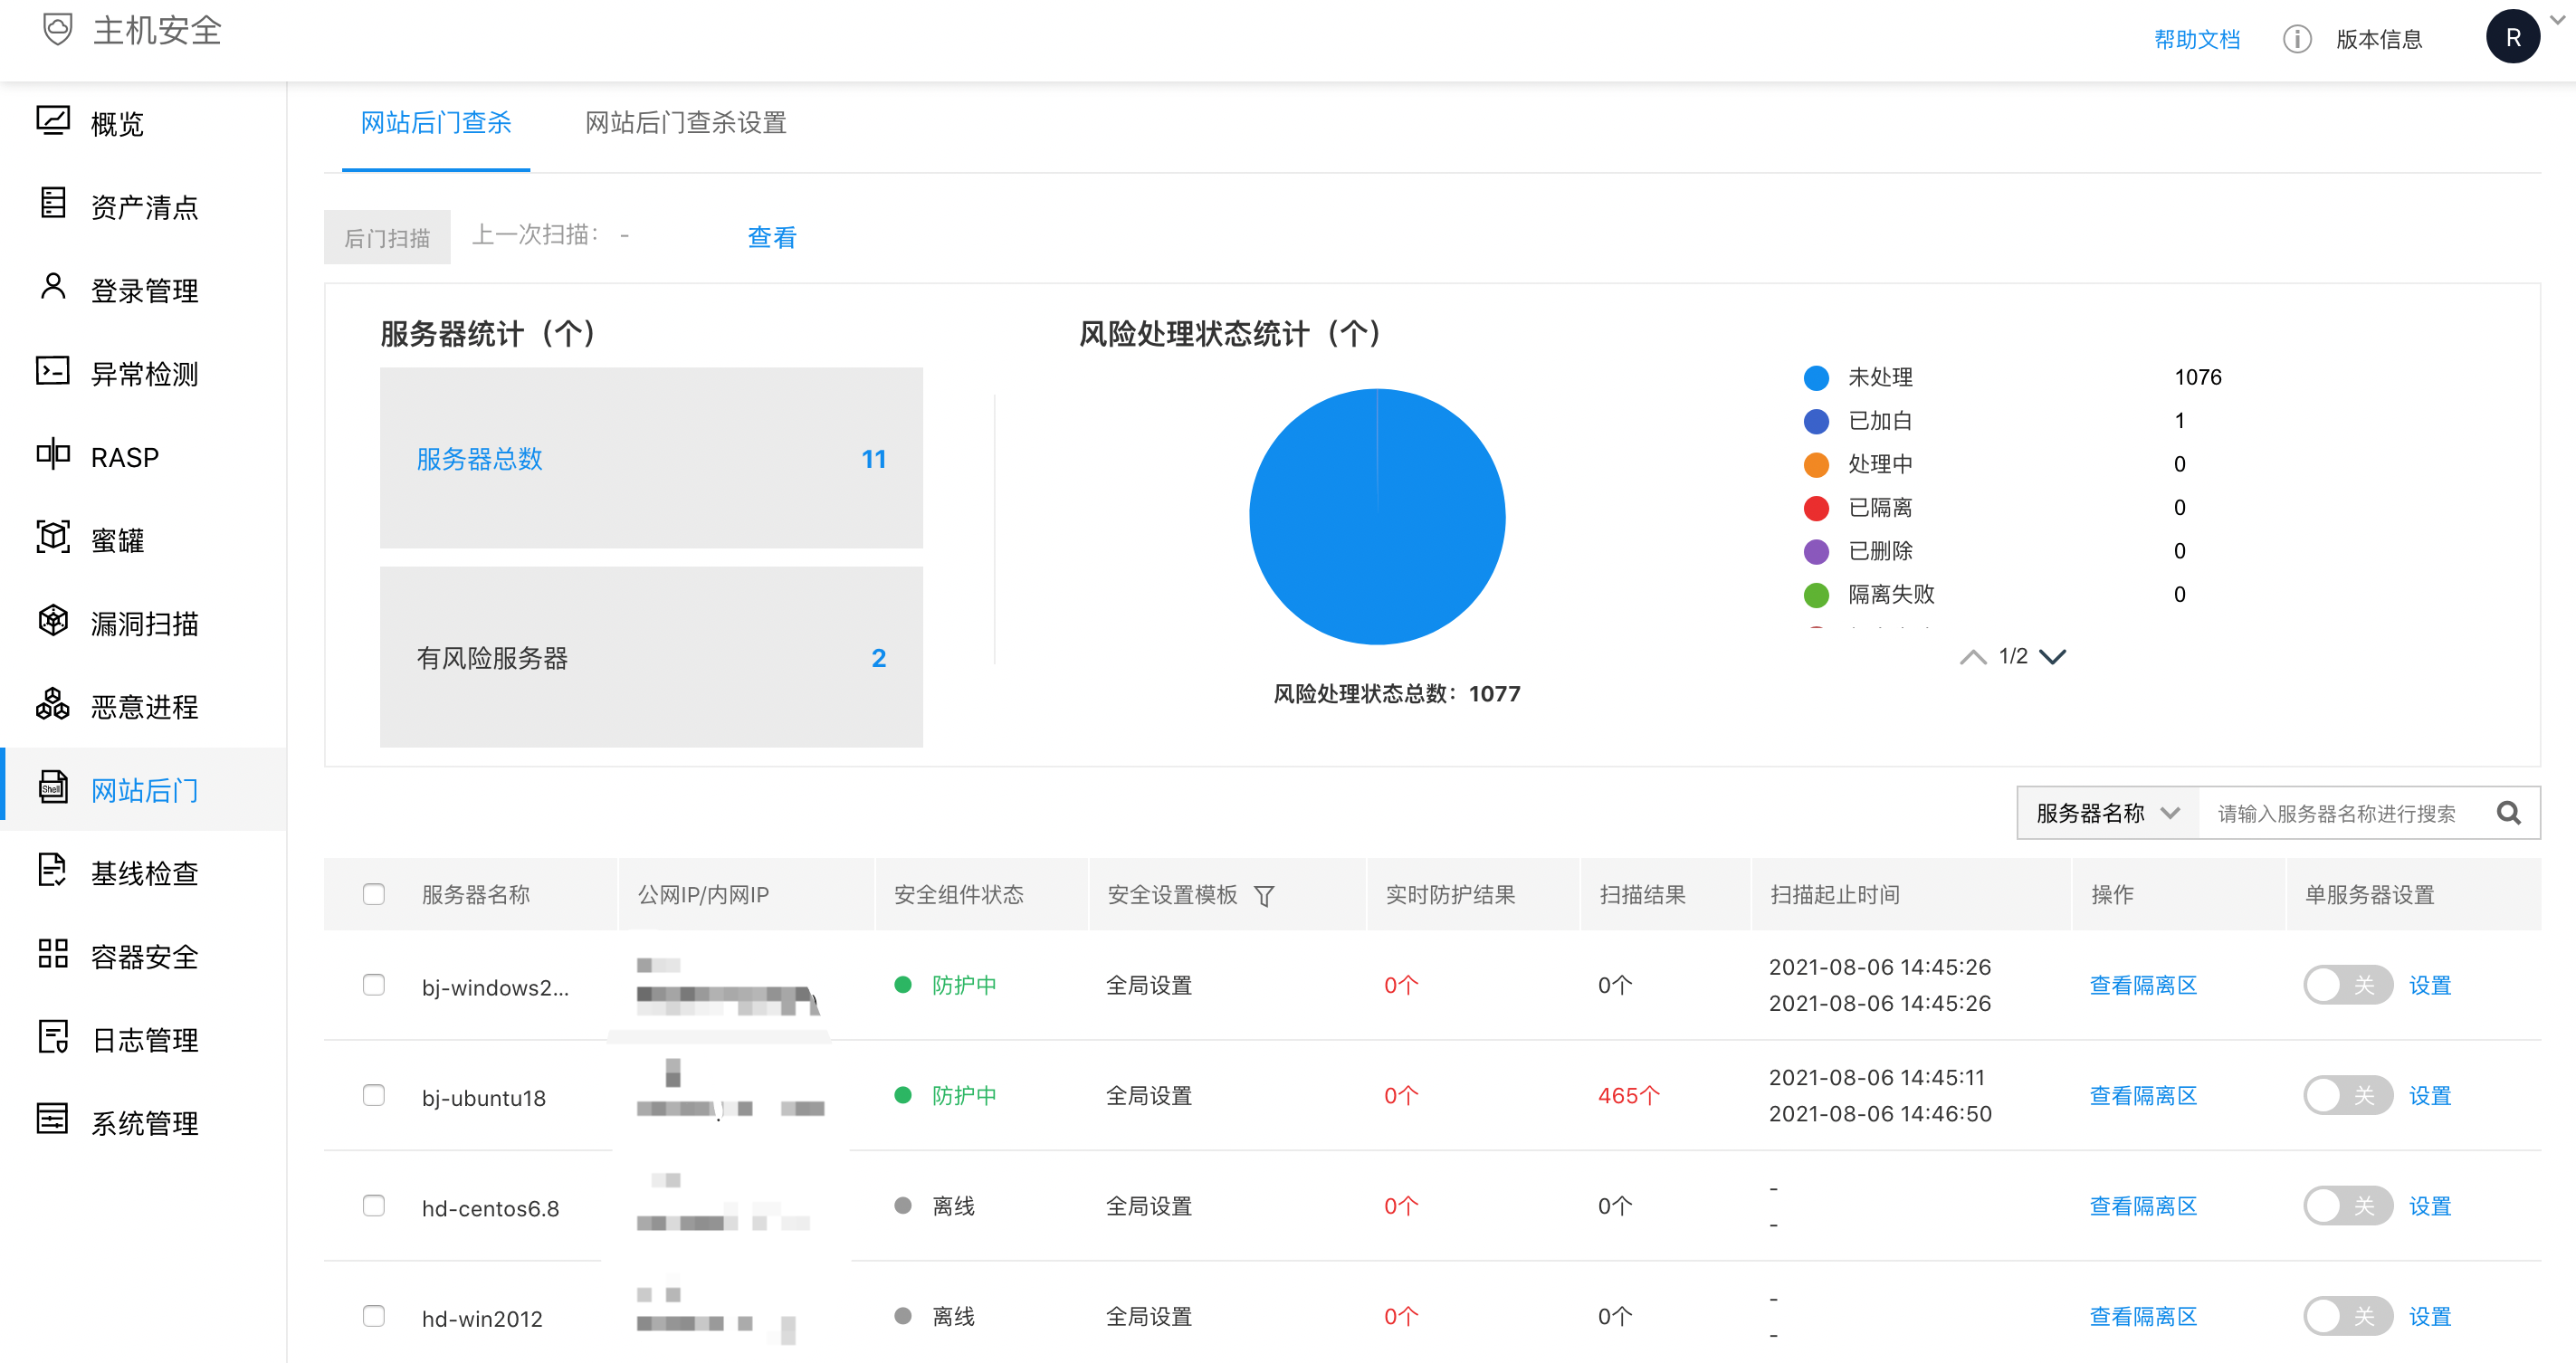This screenshot has width=2576, height=1363.
Task: Toggle single-server switch for hd-centos6.8
Action: click(x=2348, y=1206)
